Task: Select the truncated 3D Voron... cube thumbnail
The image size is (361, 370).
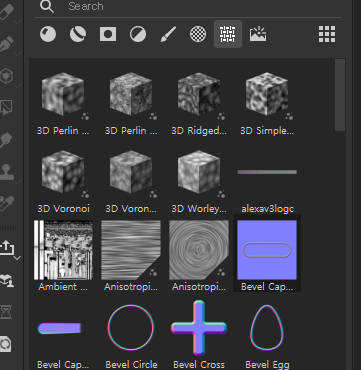Action: point(131,172)
